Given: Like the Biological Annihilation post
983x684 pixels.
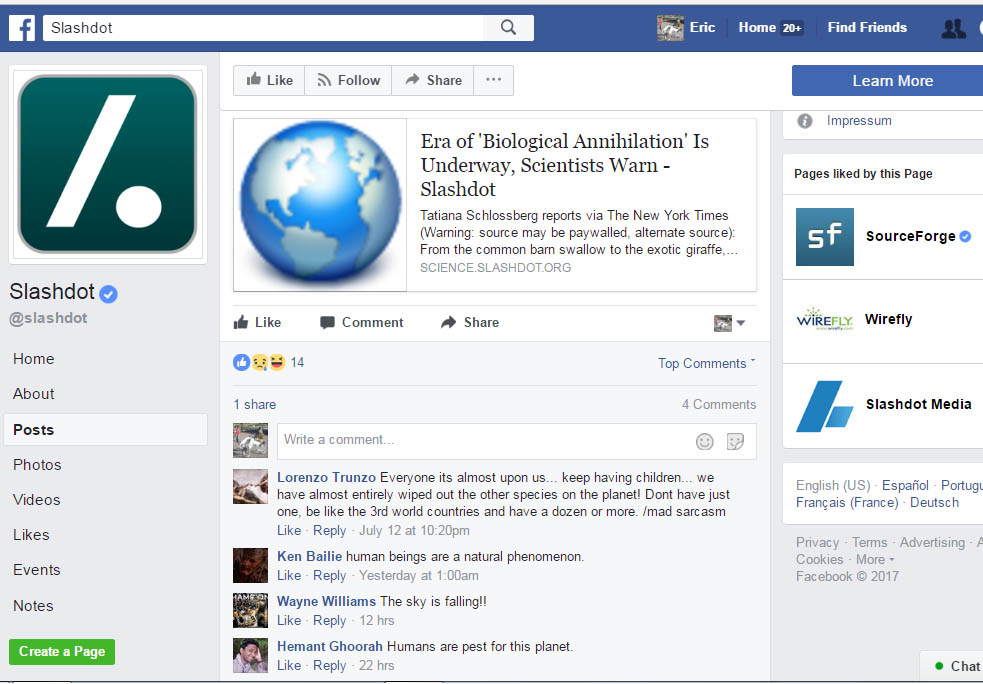Looking at the screenshot, I should [x=257, y=322].
